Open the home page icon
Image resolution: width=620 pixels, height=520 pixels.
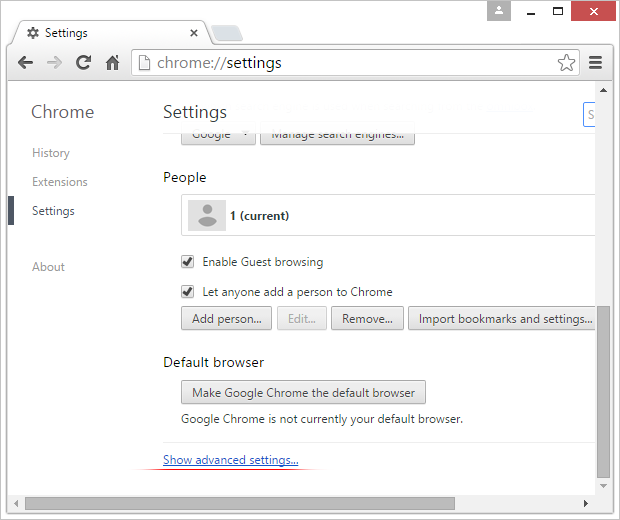coord(113,62)
